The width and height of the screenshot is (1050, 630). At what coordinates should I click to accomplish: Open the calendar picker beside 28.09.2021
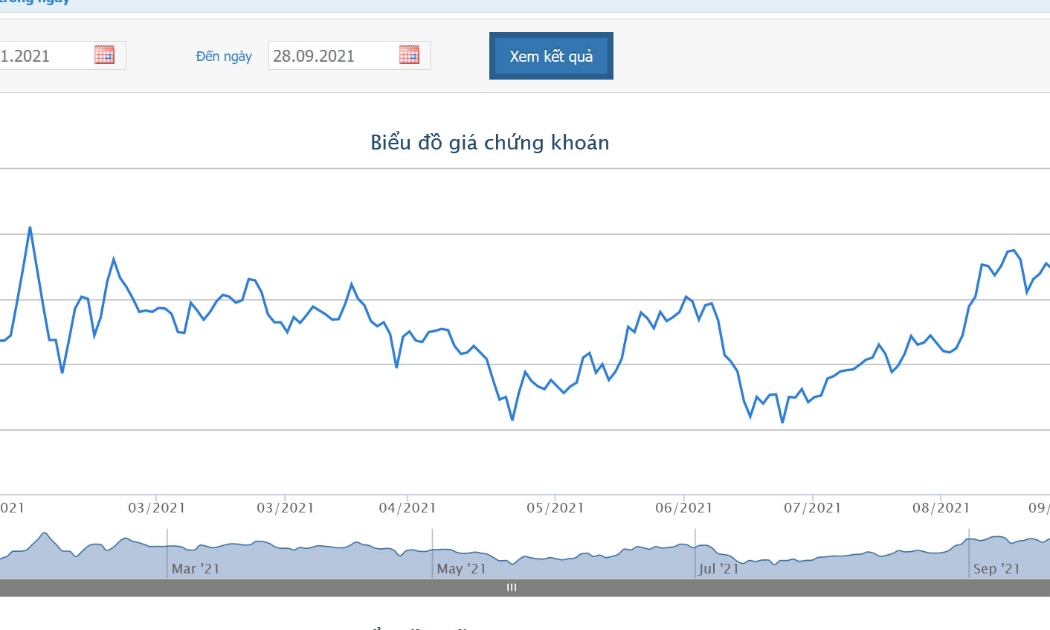[409, 55]
